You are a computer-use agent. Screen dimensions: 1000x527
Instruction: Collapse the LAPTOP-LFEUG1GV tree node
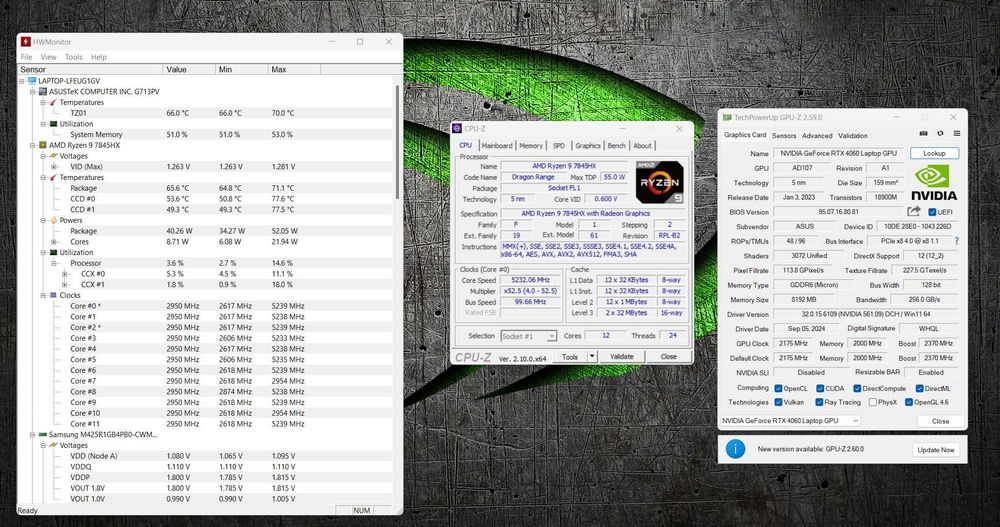(22, 81)
